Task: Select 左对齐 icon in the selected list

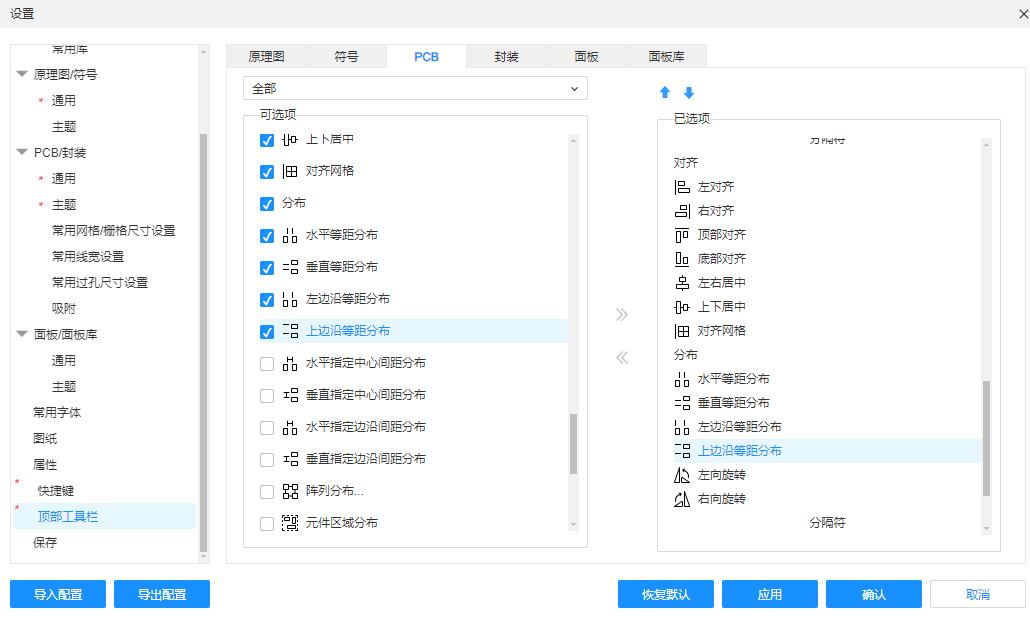Action: 682,187
